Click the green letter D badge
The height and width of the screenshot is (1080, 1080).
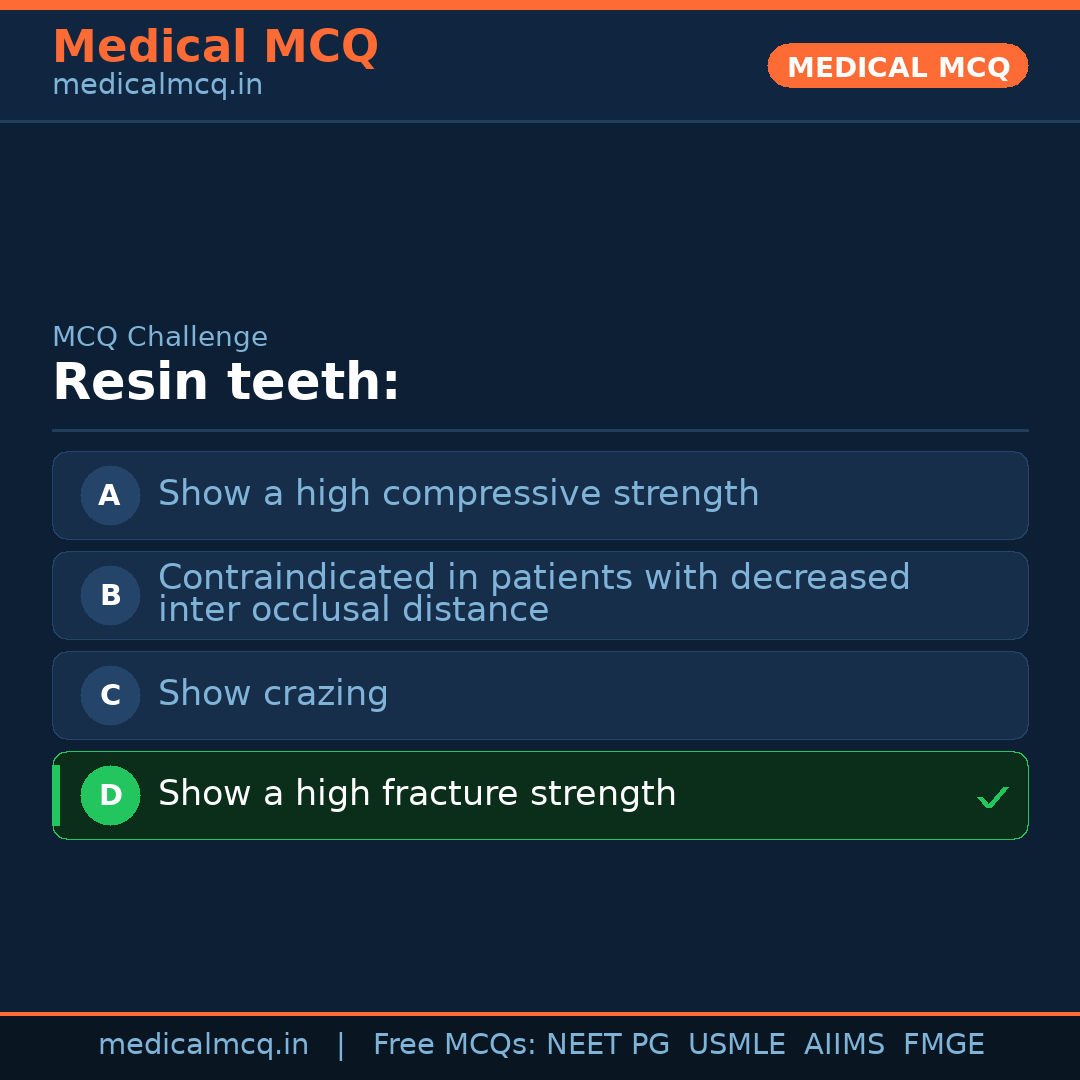(x=110, y=795)
